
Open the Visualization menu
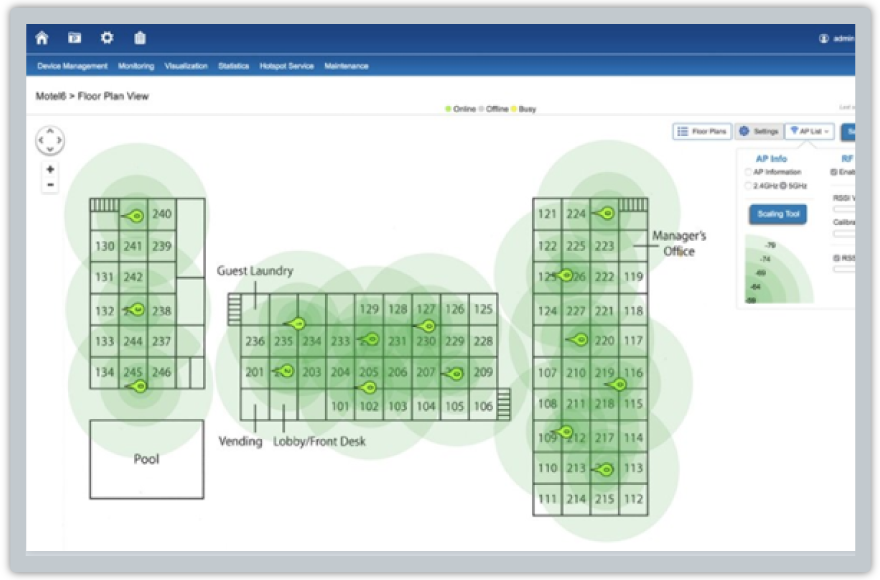pyautogui.click(x=186, y=66)
